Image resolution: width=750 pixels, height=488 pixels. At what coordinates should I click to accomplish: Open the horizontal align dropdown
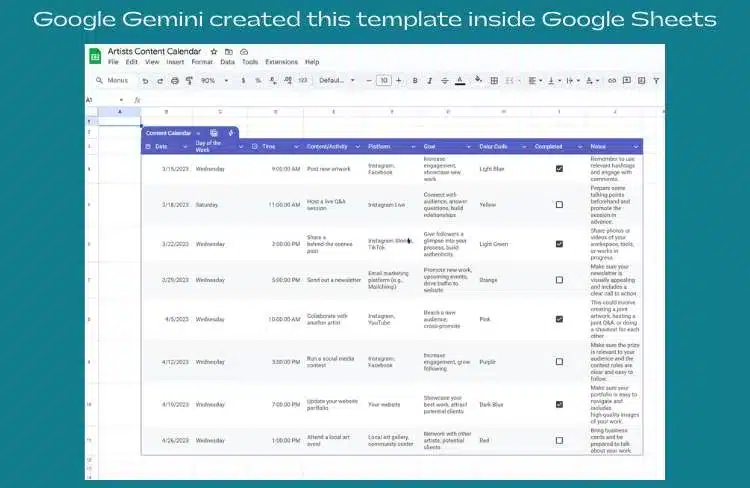535,81
